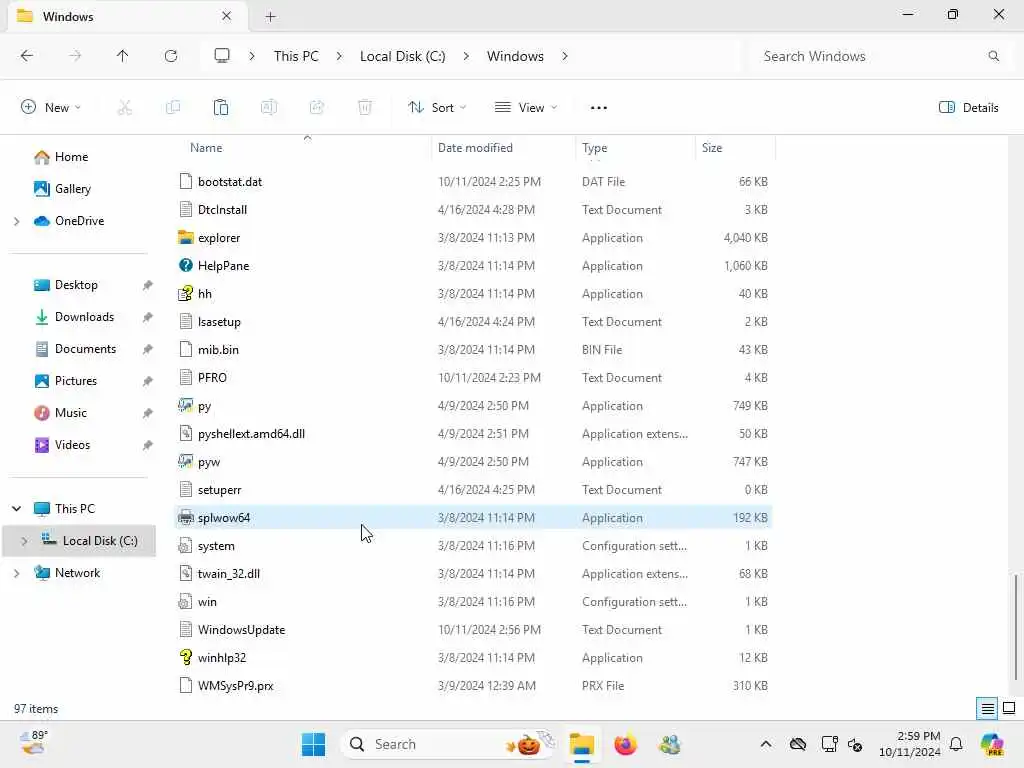Image resolution: width=1024 pixels, height=768 pixels.
Task: Go back with the left arrow
Action: 27,56
